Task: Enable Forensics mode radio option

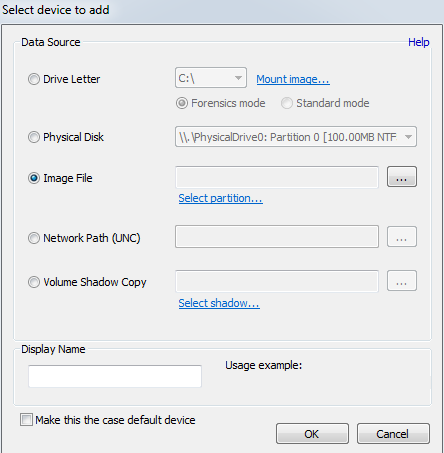Action: 182,103
